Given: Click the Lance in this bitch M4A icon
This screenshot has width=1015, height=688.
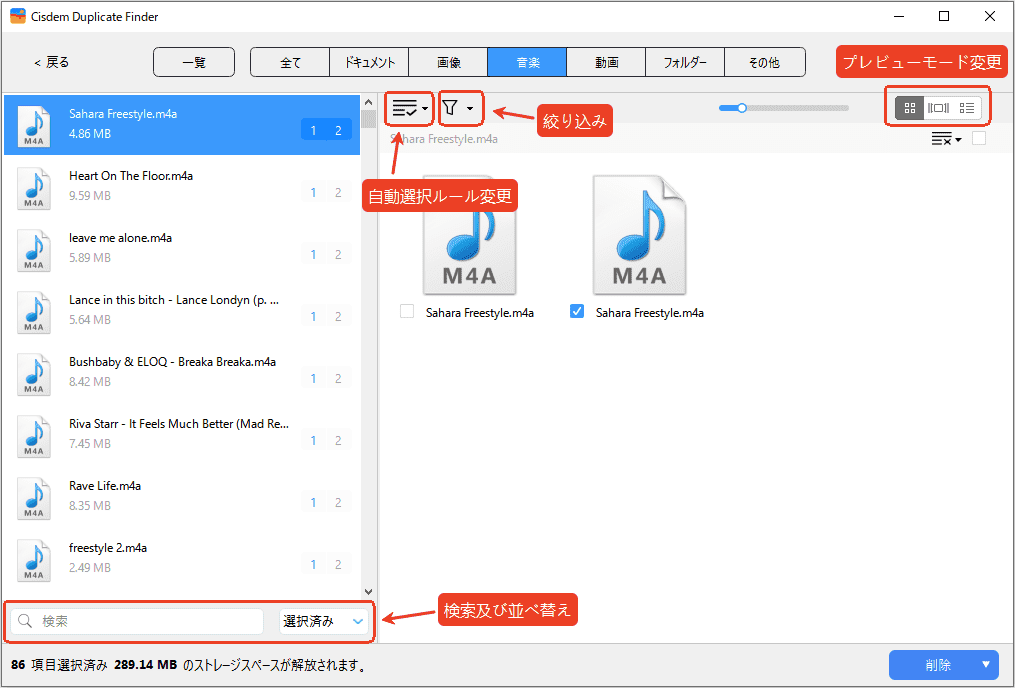Looking at the screenshot, I should [34, 312].
